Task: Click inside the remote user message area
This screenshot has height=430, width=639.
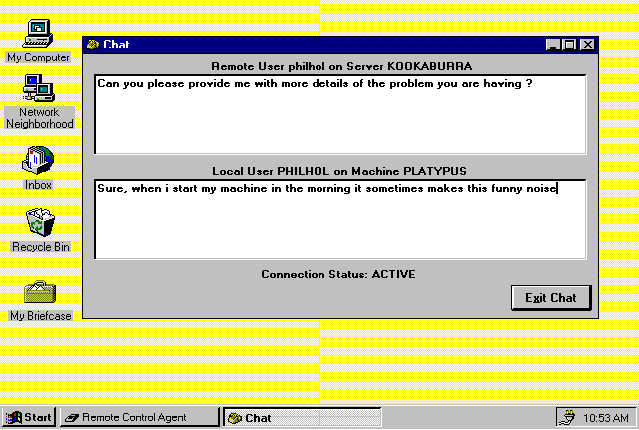Action: click(x=340, y=114)
